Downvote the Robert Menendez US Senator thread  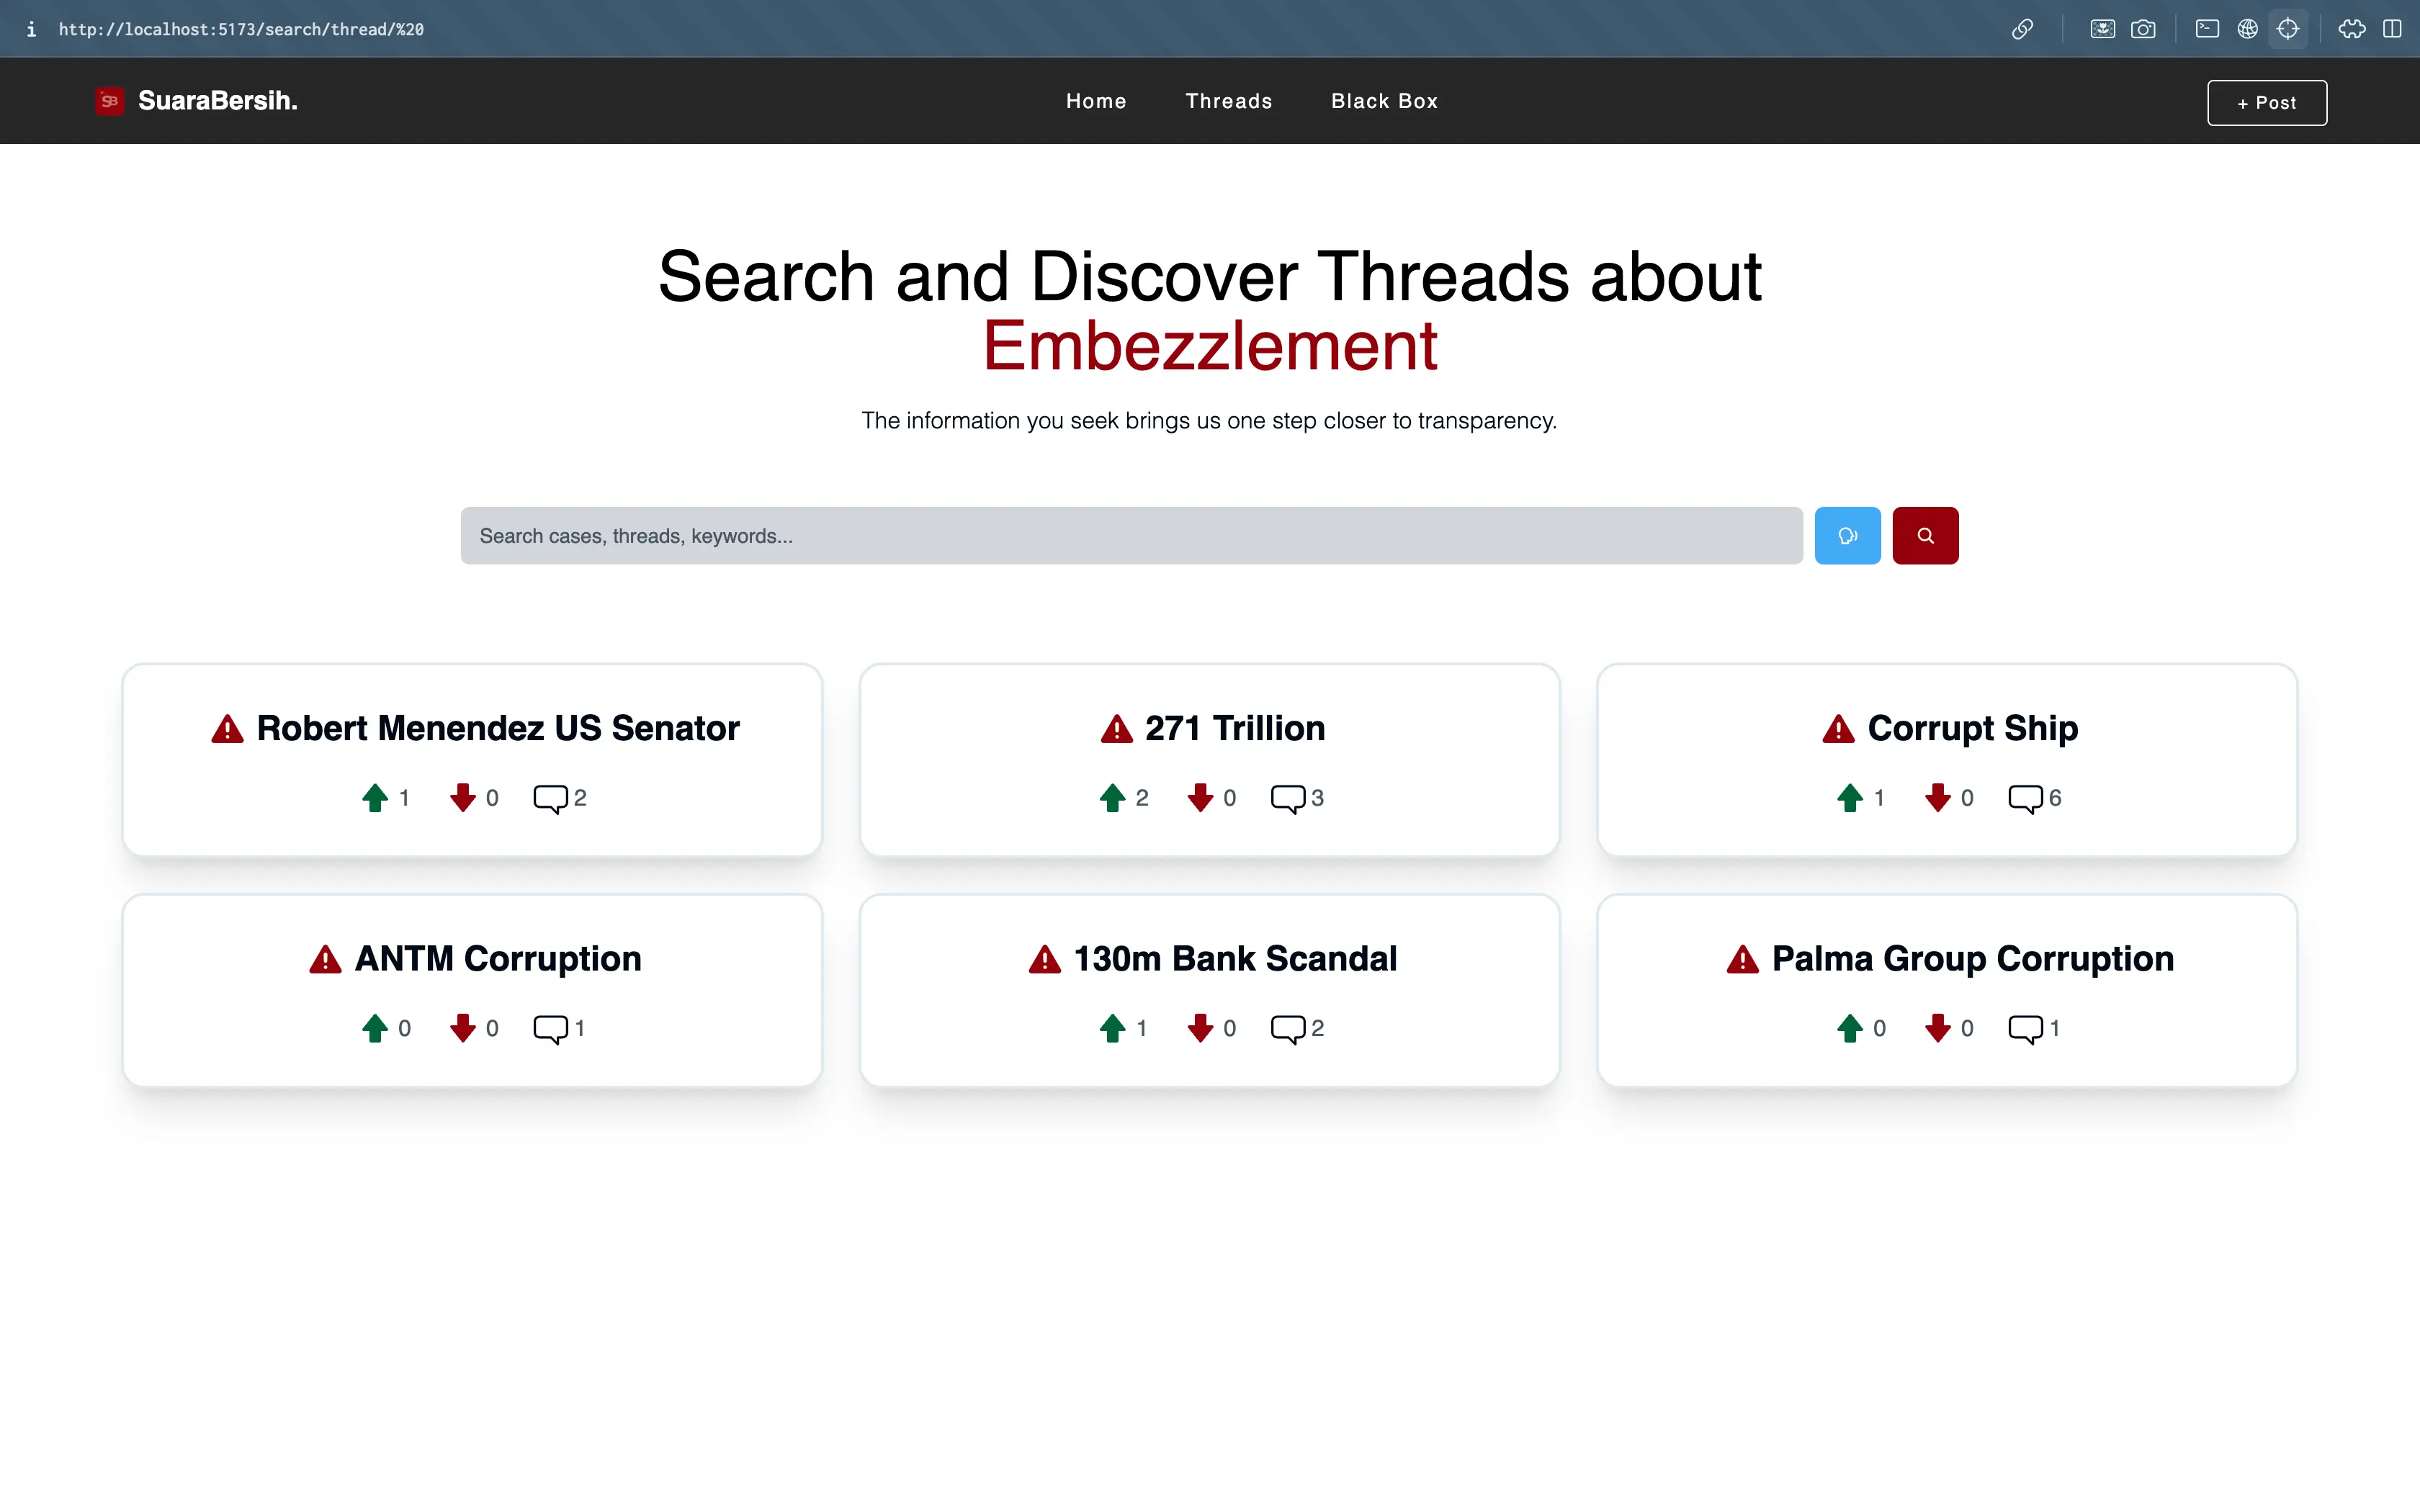(463, 798)
